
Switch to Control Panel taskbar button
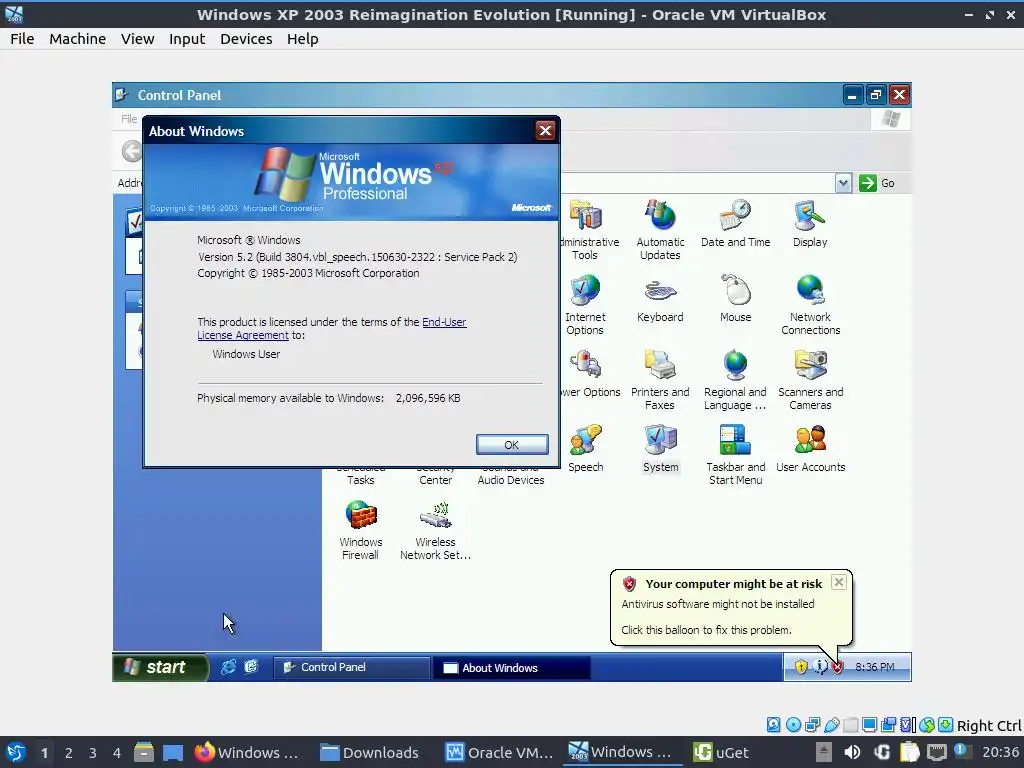(351, 667)
